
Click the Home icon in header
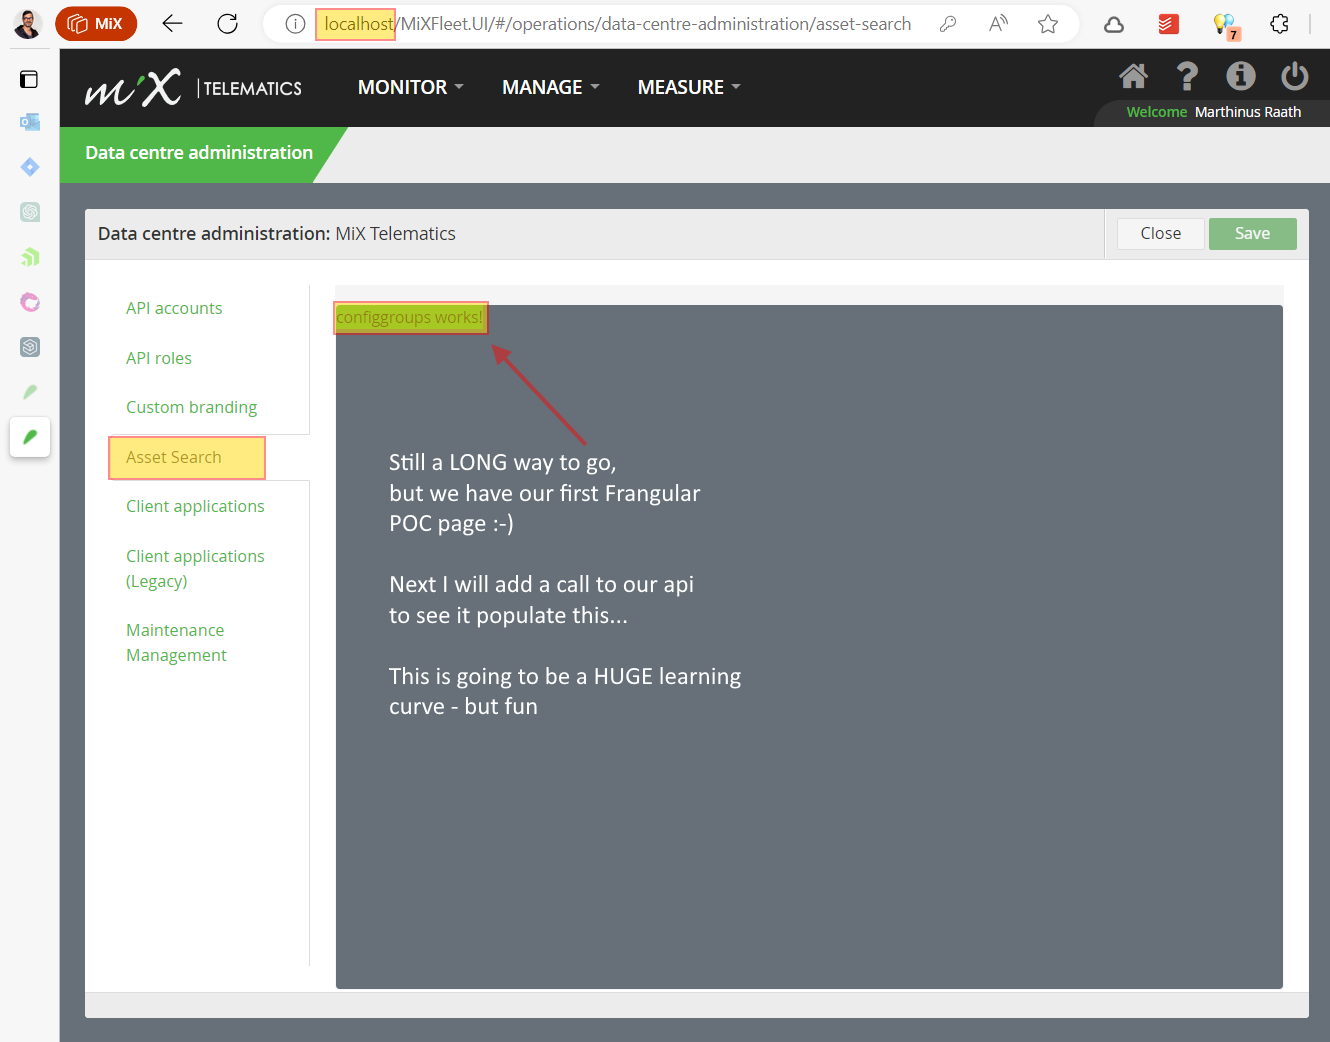[x=1133, y=76]
